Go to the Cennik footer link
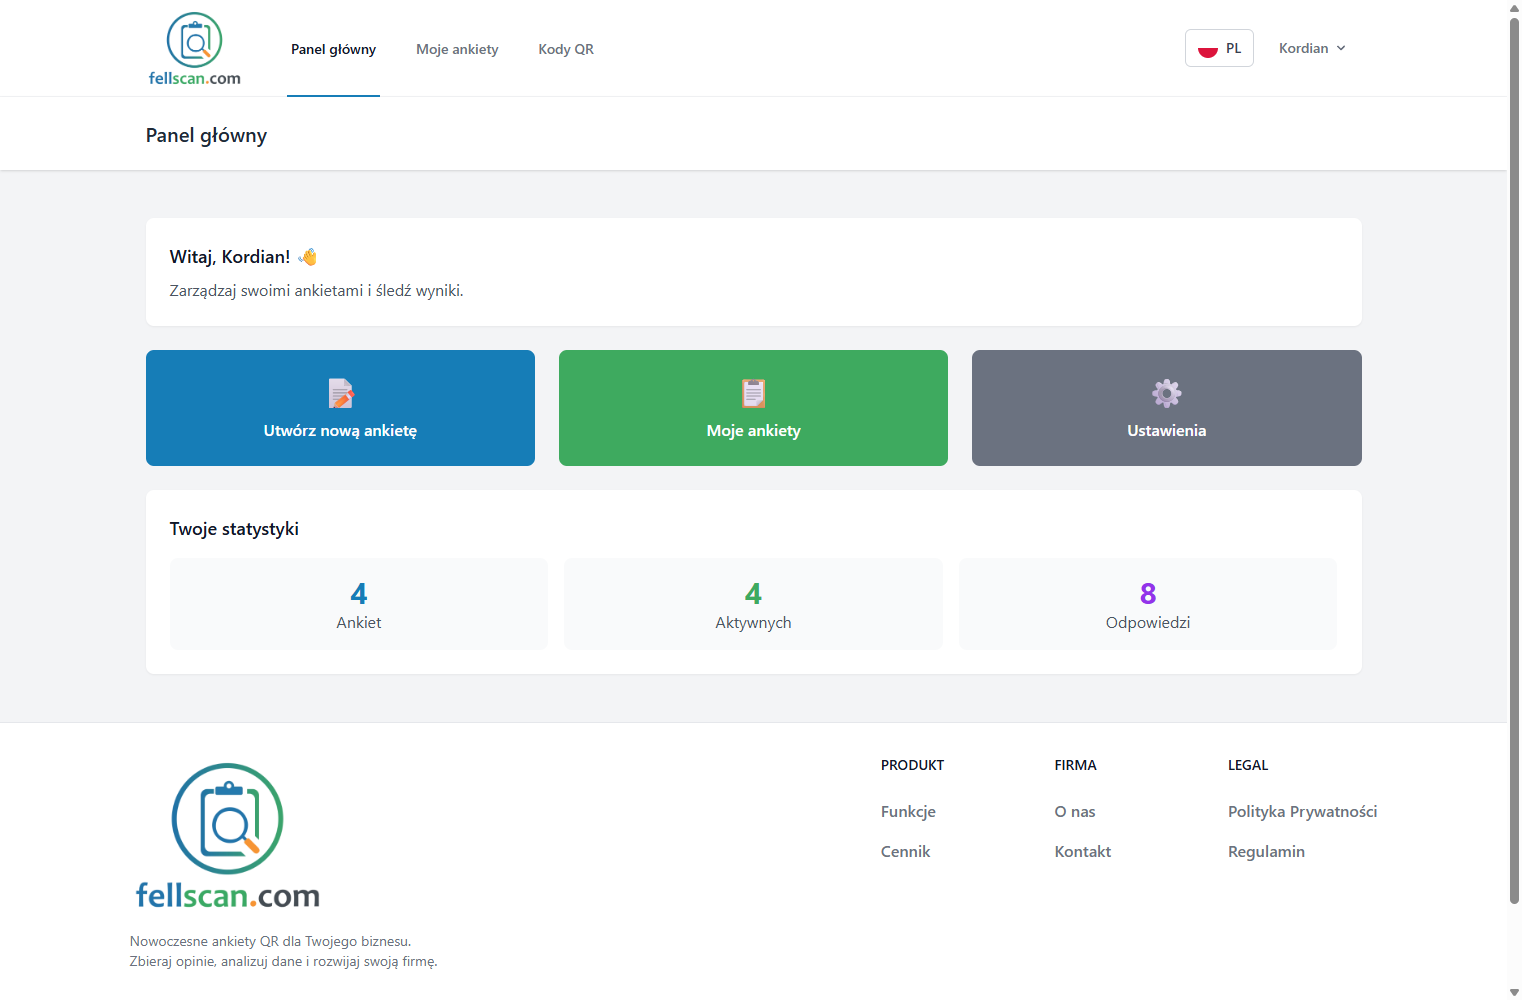 905,851
